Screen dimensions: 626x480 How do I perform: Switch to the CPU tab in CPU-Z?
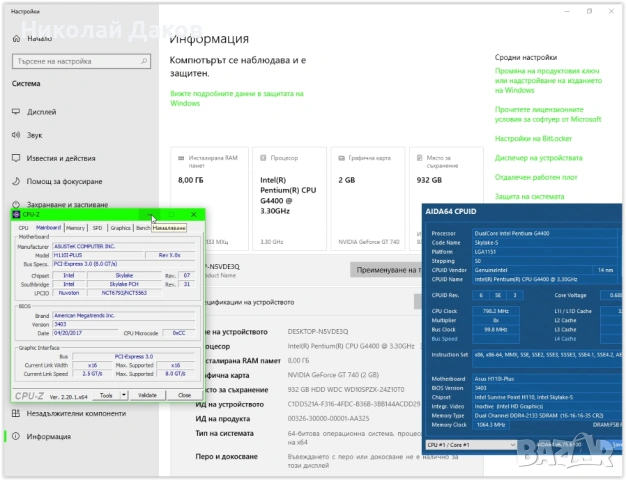coord(23,228)
